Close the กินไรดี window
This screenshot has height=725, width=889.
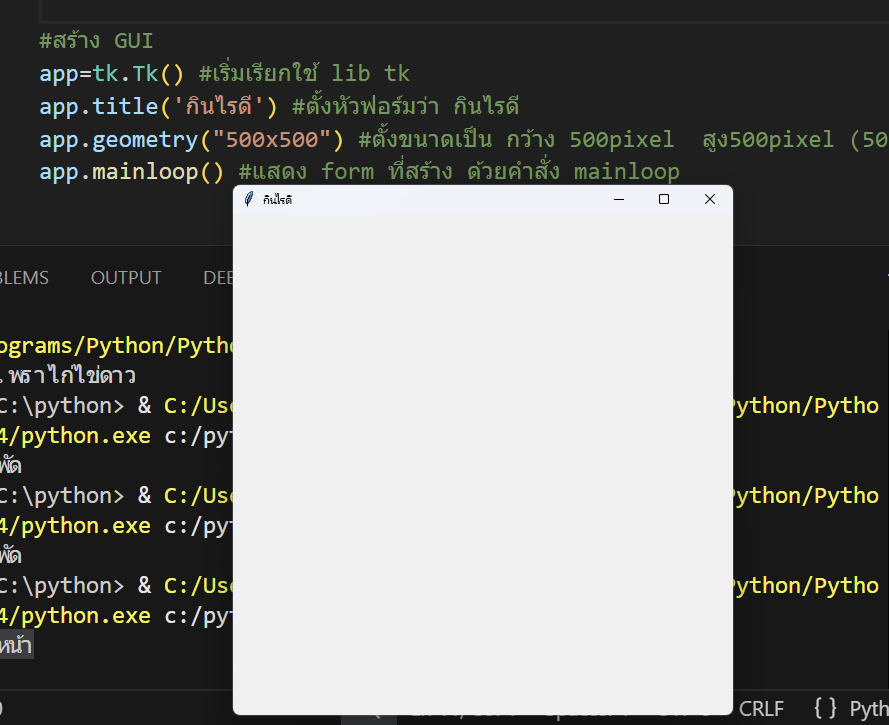[x=710, y=200]
